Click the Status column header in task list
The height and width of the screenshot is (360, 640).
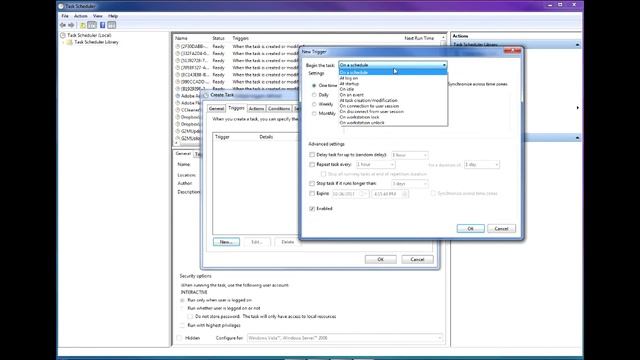[218, 38]
